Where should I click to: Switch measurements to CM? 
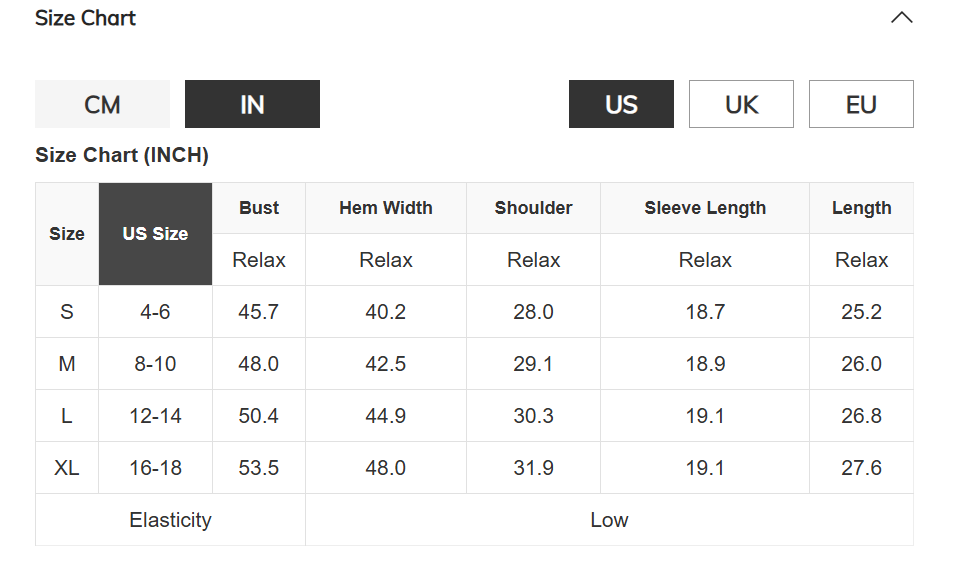tap(103, 104)
